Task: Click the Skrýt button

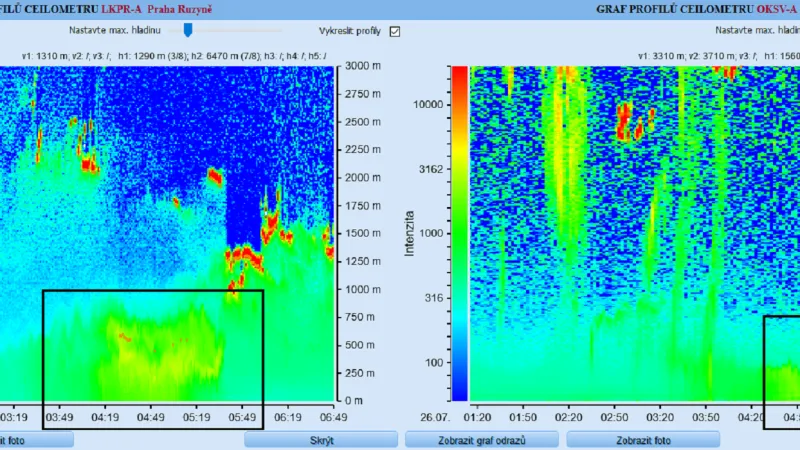Action: [x=321, y=440]
